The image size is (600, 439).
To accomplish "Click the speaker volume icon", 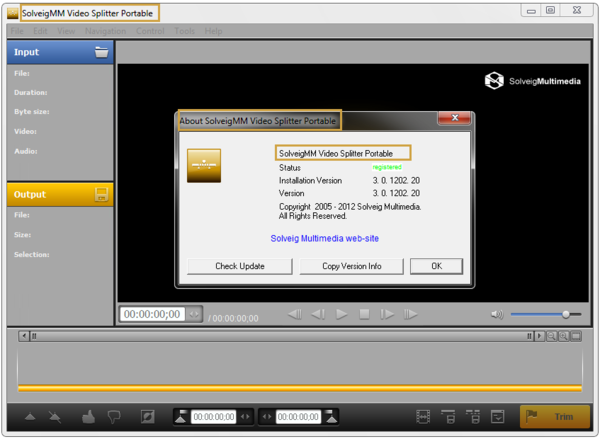I will 497,314.
